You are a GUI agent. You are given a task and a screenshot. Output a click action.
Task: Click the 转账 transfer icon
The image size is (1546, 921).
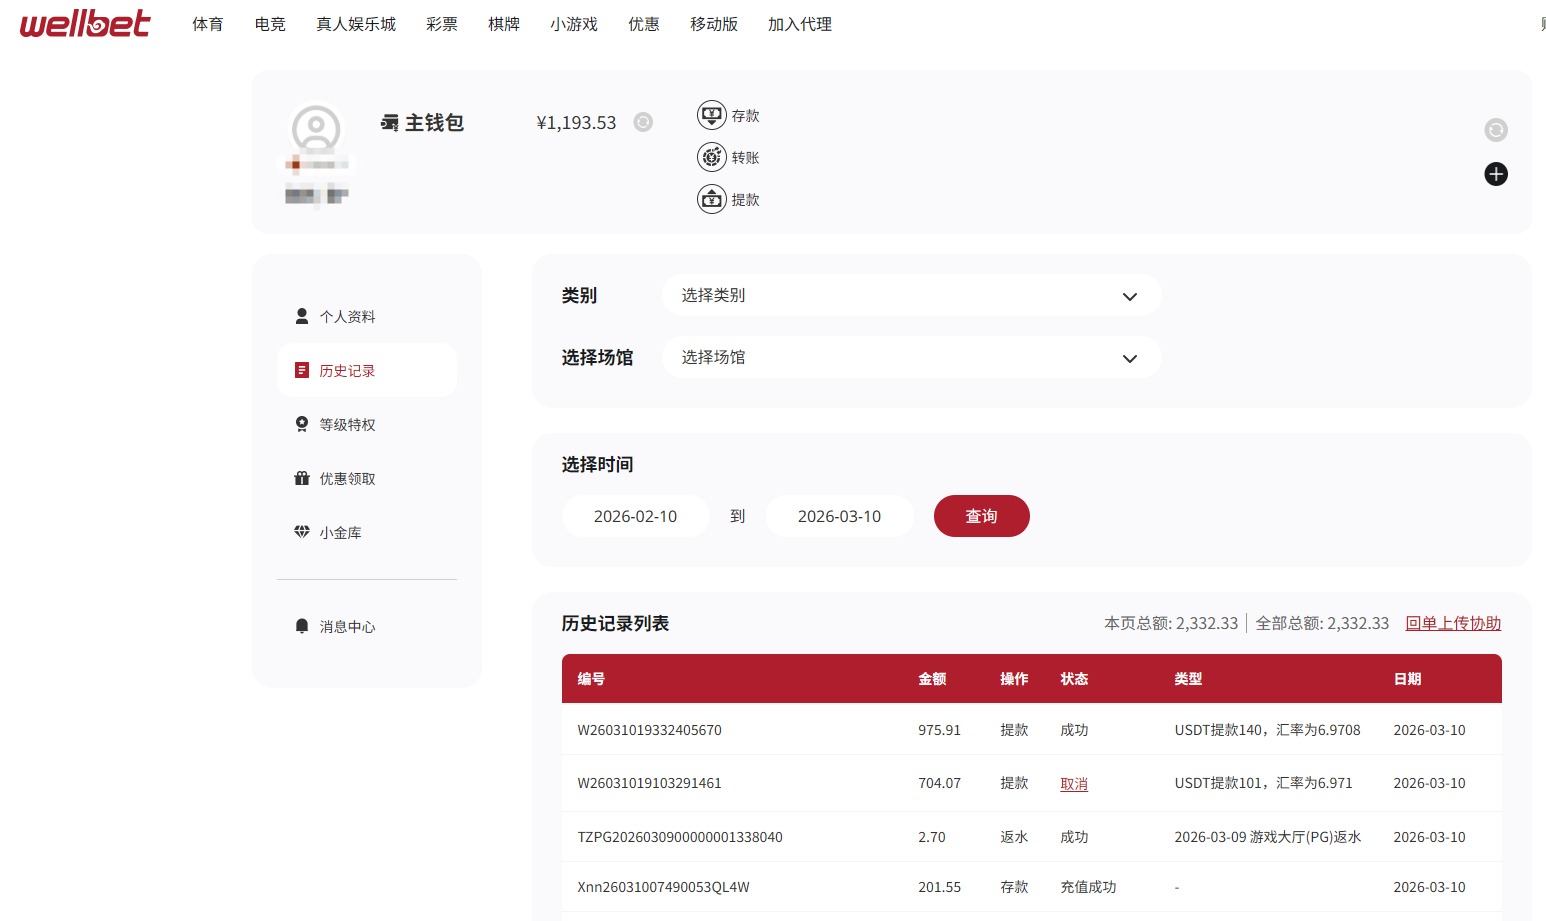pos(711,157)
